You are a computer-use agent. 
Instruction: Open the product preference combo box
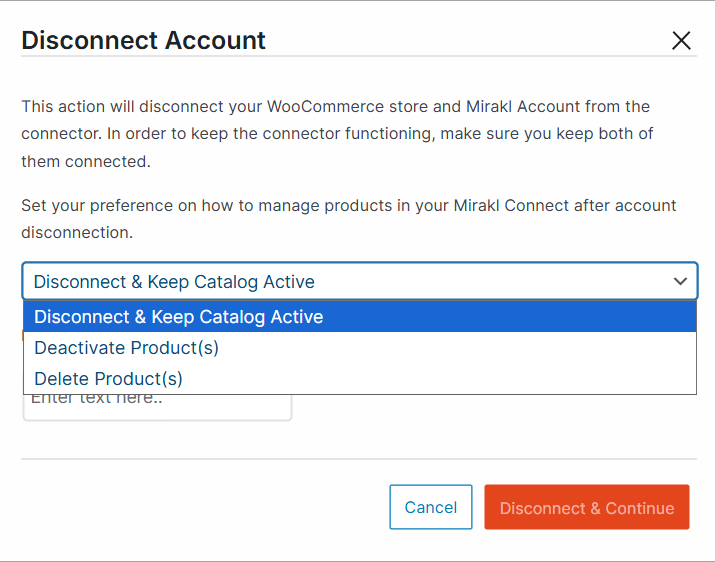[x=359, y=282]
